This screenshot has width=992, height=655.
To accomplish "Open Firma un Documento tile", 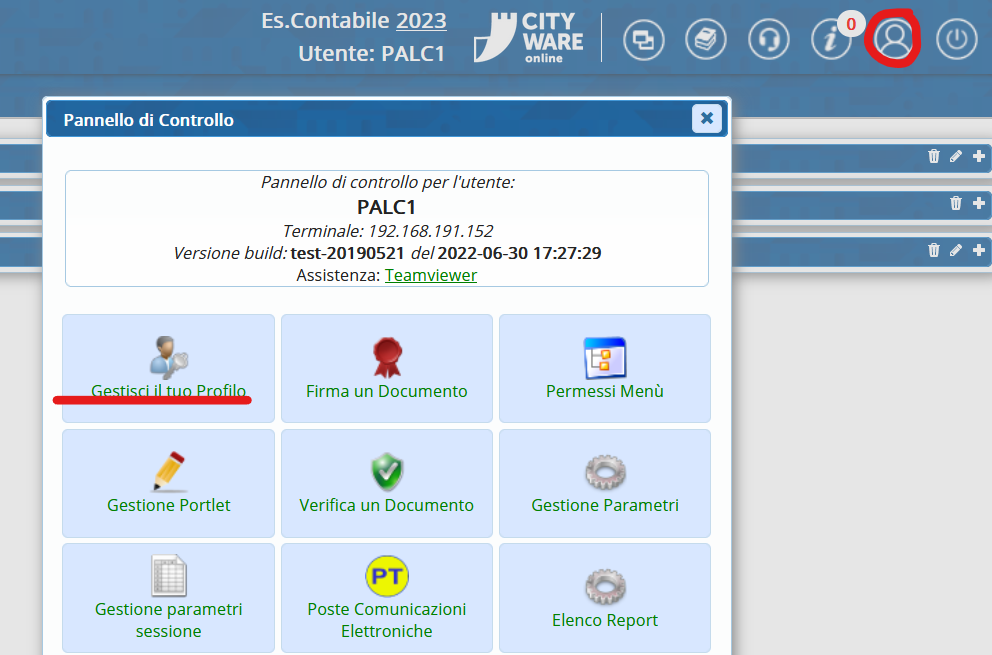I will click(387, 368).
